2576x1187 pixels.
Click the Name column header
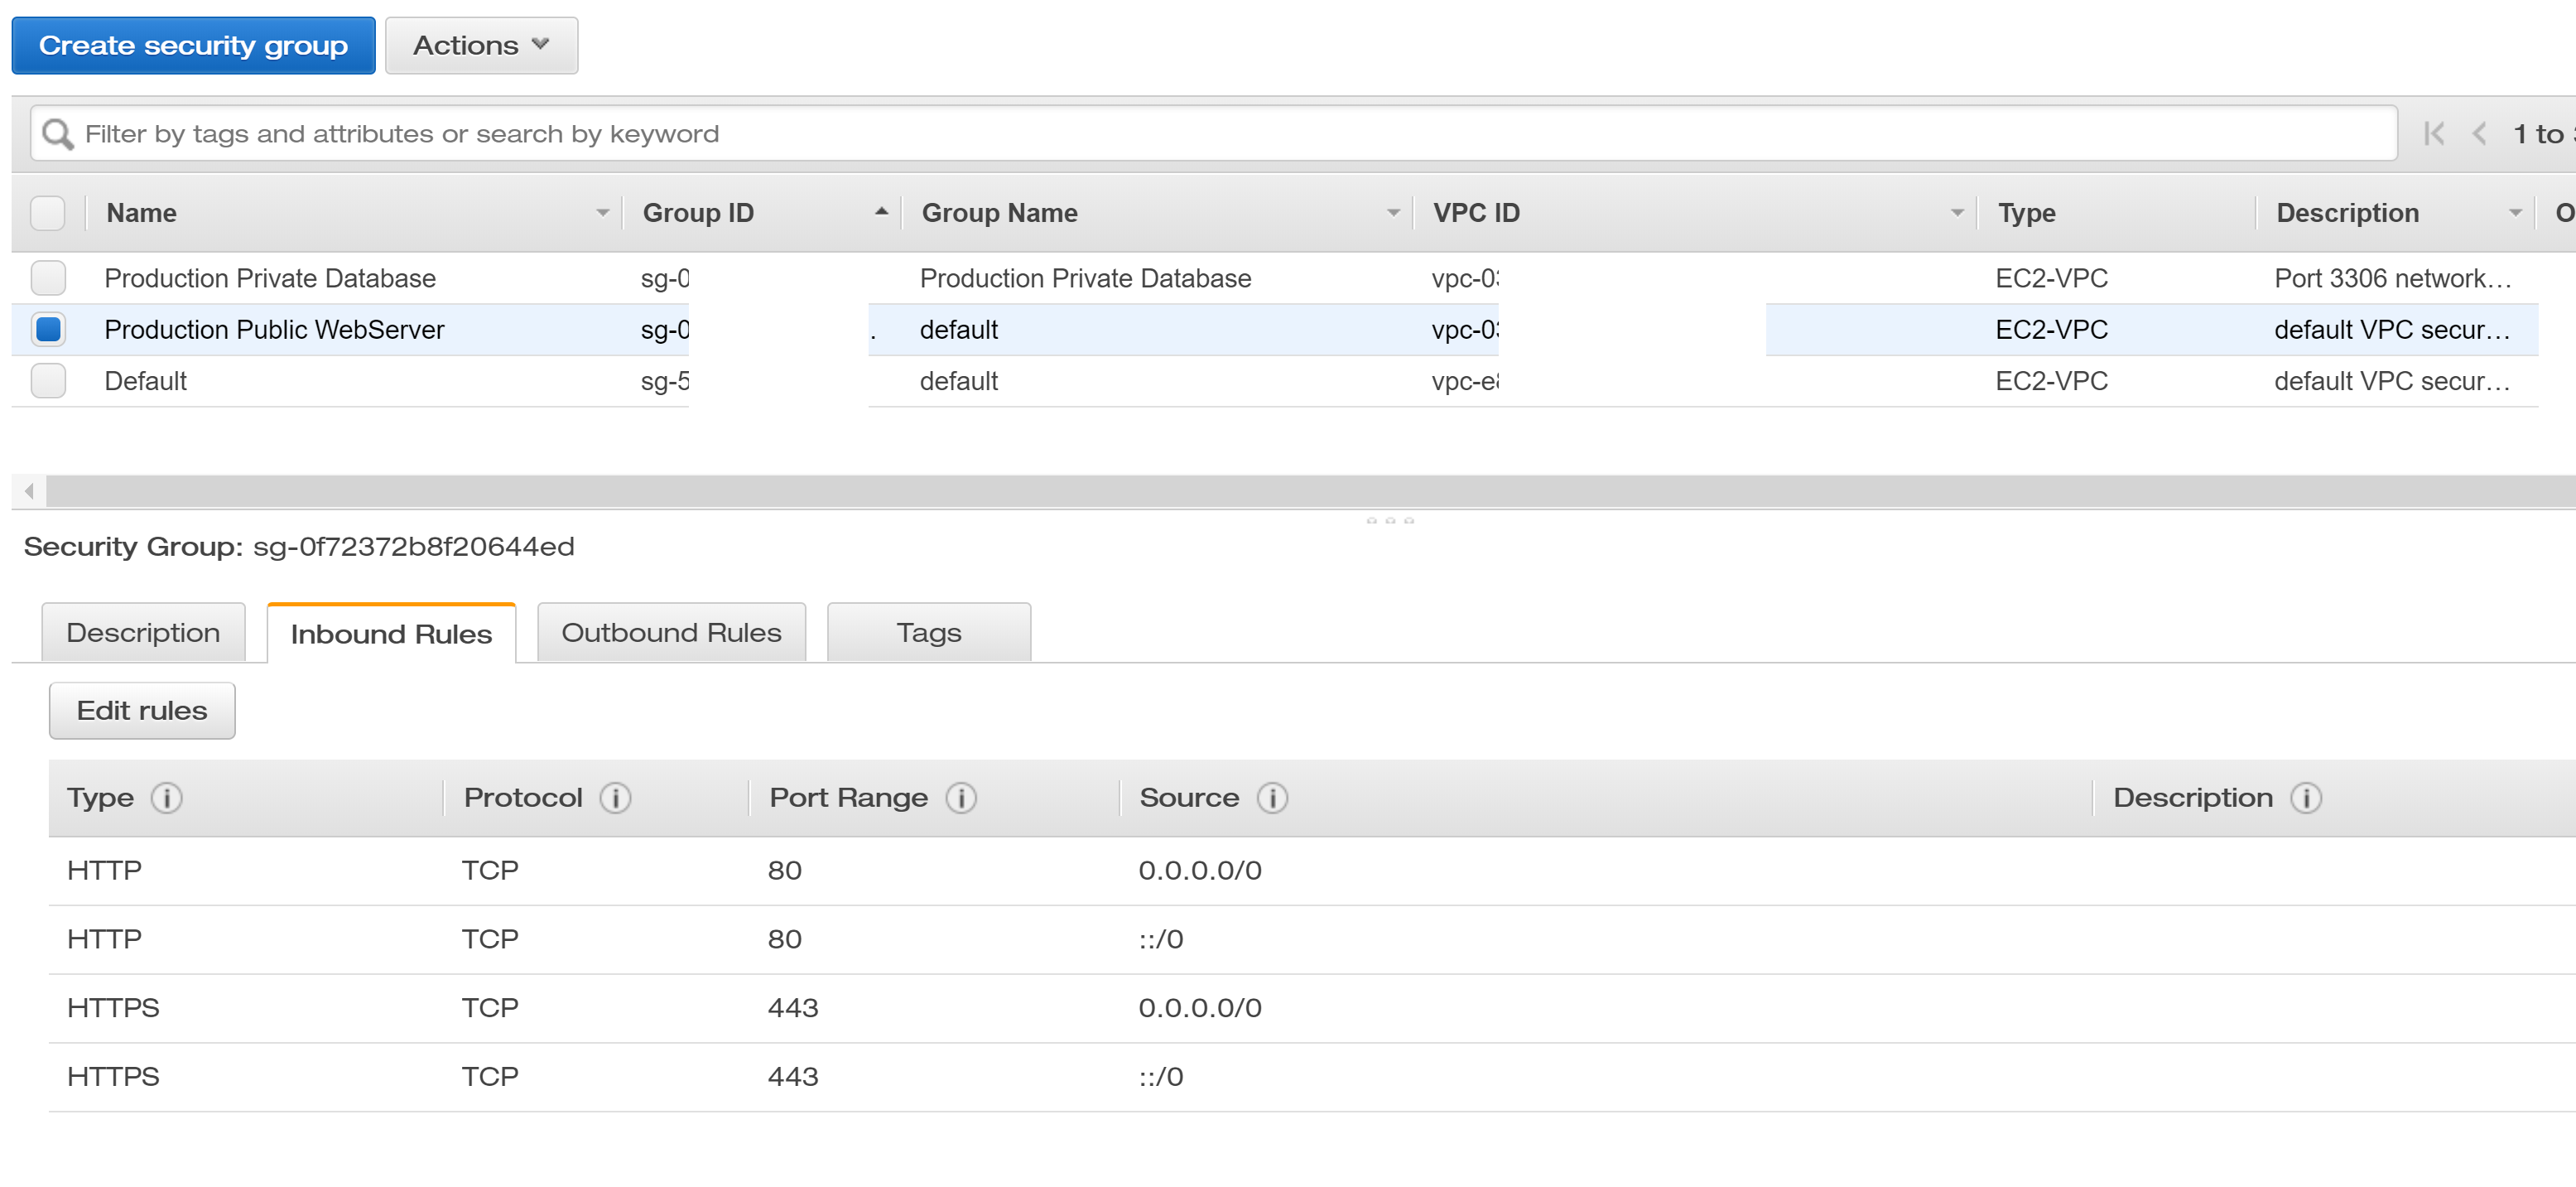click(x=141, y=213)
